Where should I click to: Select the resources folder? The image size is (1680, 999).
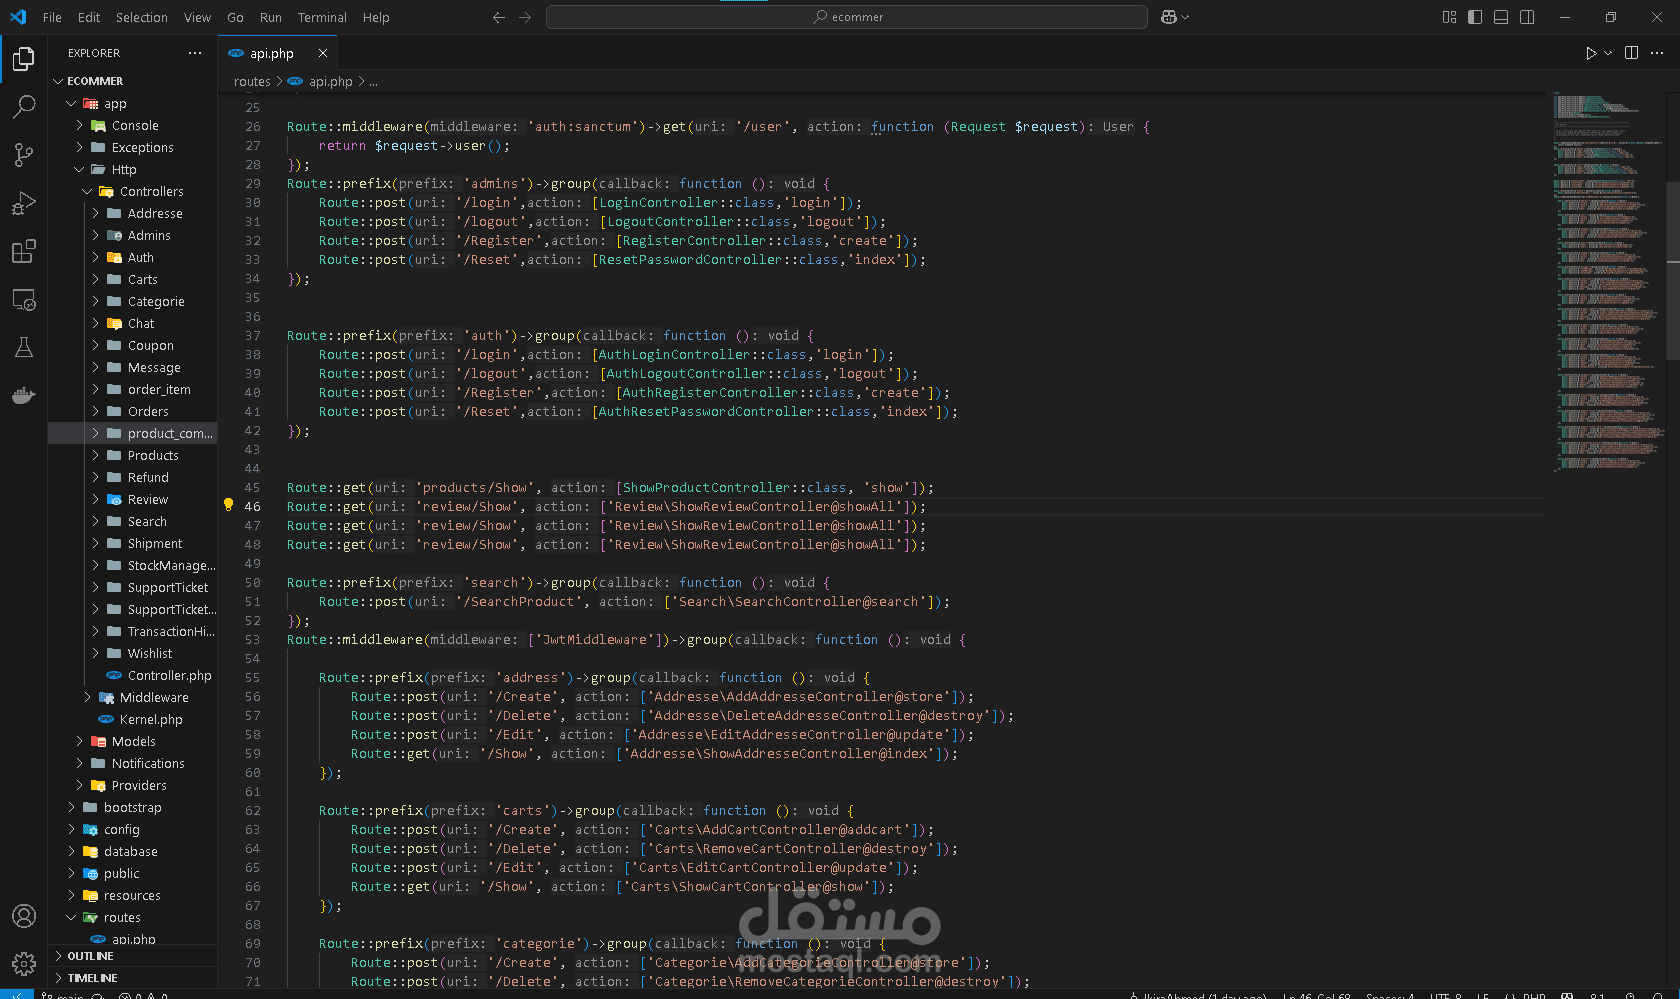pos(132,896)
